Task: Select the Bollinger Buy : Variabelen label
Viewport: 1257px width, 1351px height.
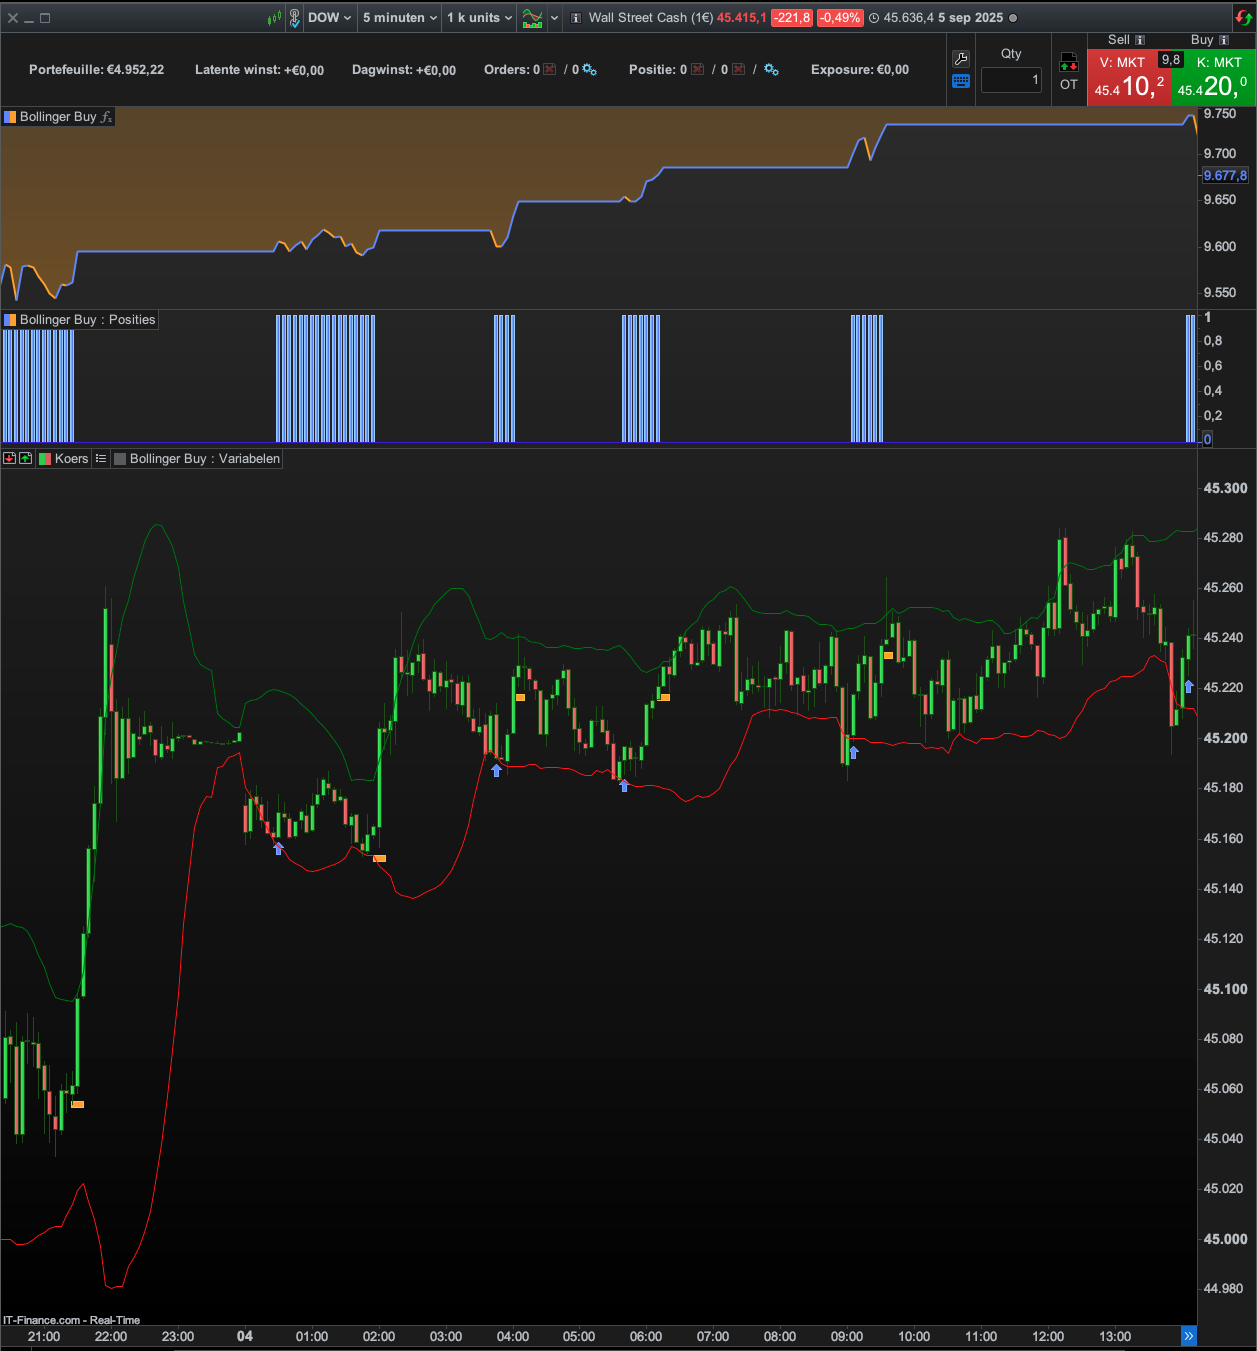Action: (x=204, y=459)
